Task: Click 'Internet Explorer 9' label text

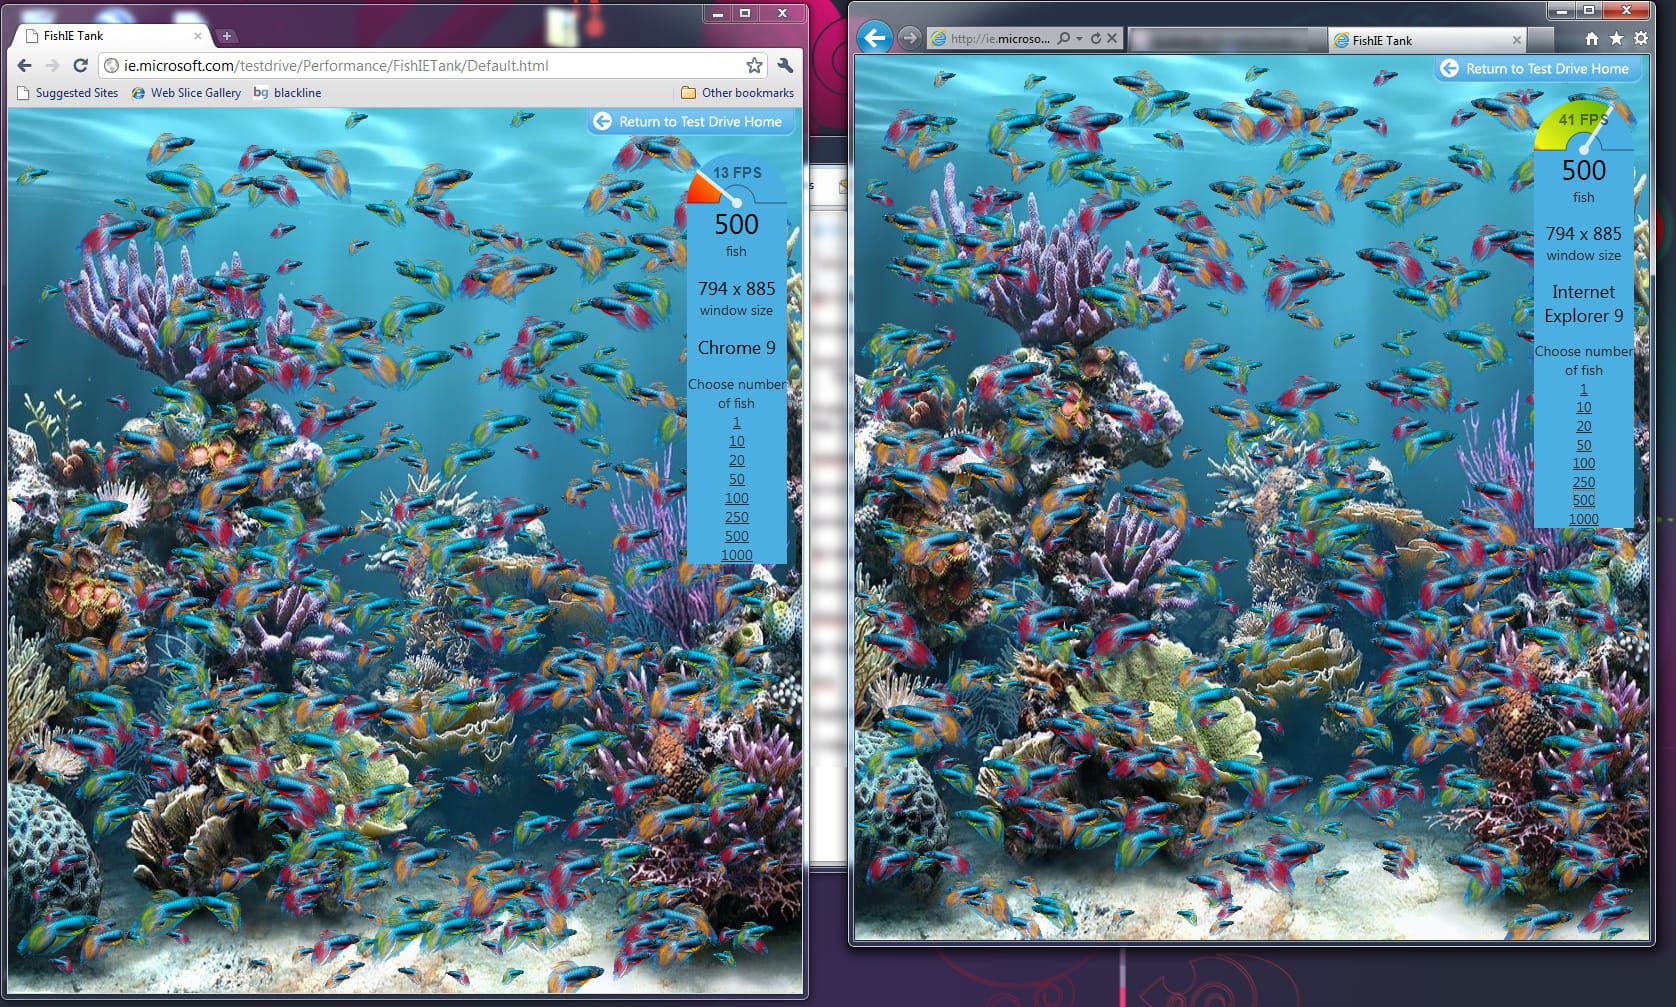Action: [x=1583, y=304]
